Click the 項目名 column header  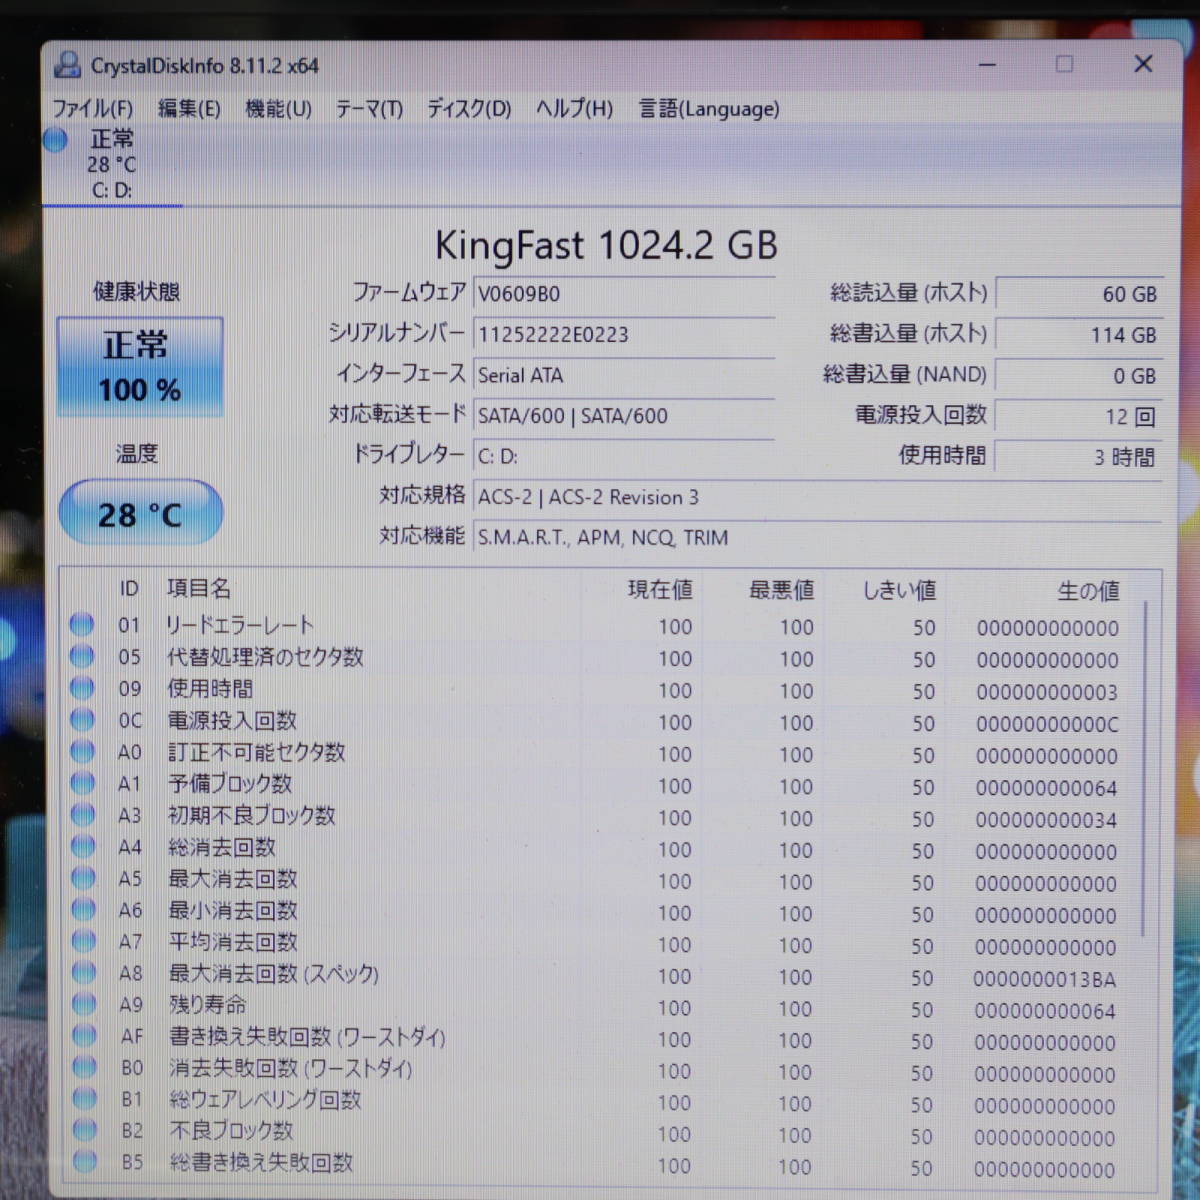pos(198,589)
